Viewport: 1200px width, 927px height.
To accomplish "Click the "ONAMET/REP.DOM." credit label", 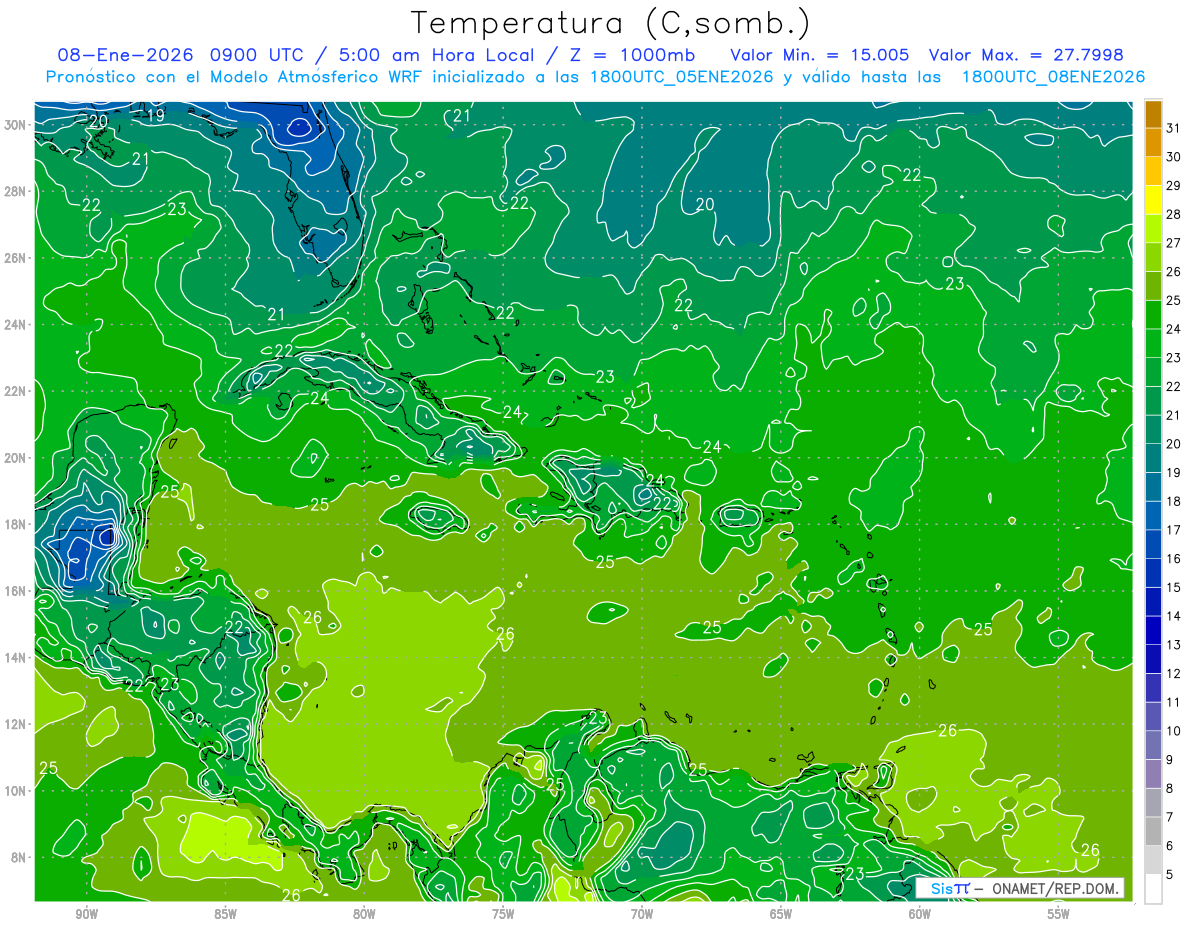I will pyautogui.click(x=1053, y=888).
